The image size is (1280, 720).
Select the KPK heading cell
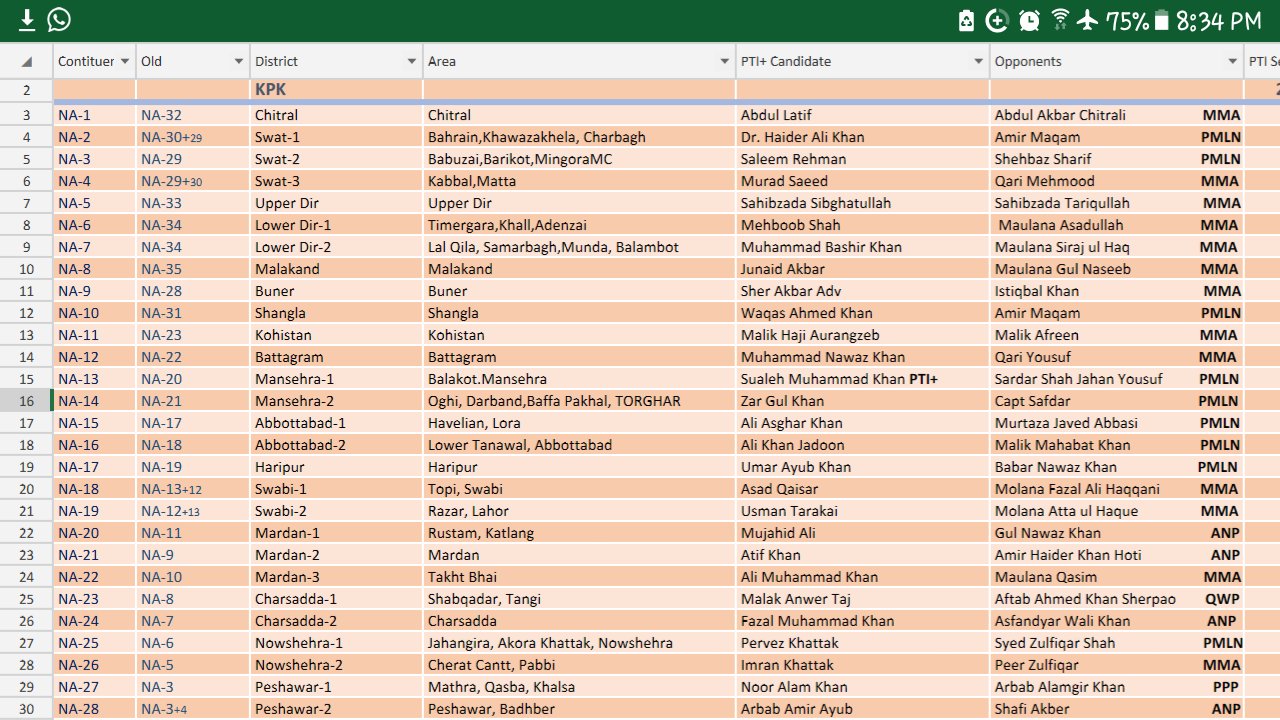point(270,89)
